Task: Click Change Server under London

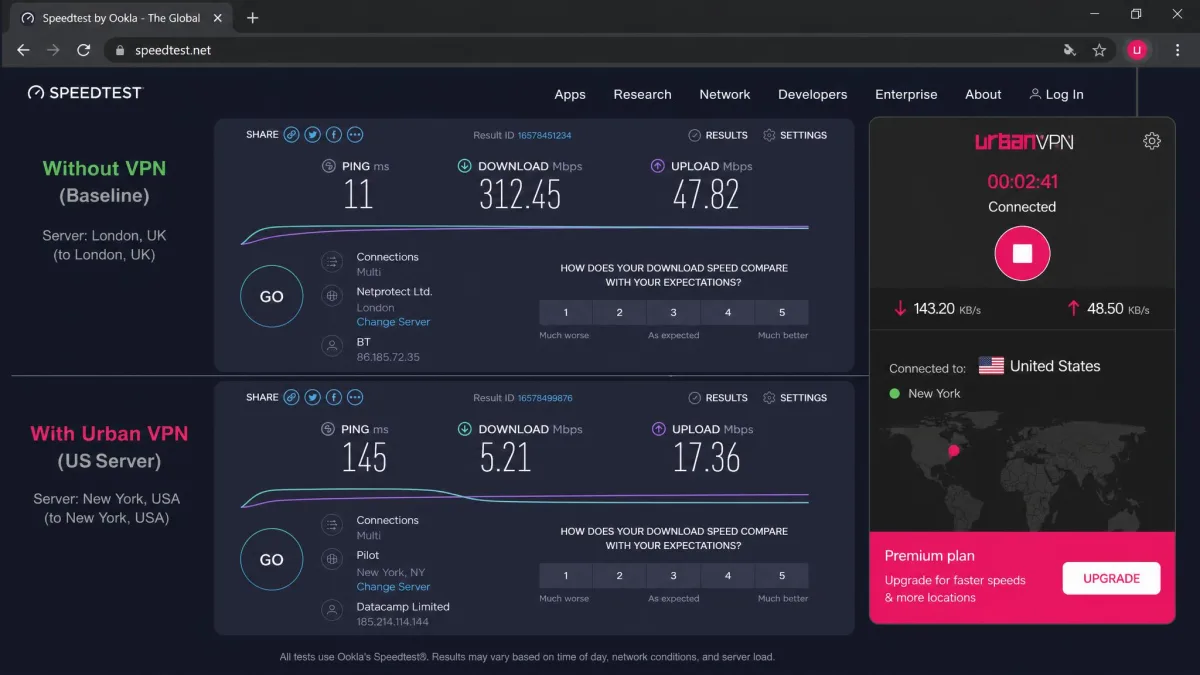Action: coord(393,322)
